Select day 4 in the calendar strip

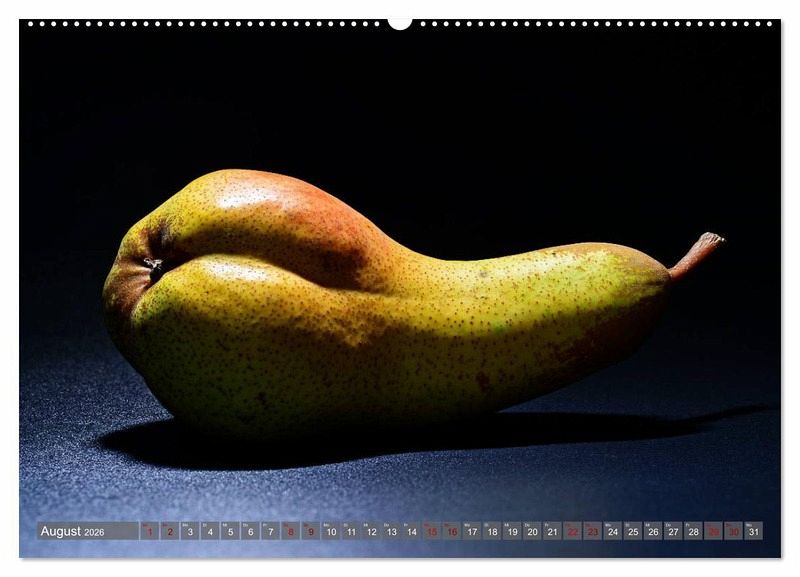click(210, 531)
